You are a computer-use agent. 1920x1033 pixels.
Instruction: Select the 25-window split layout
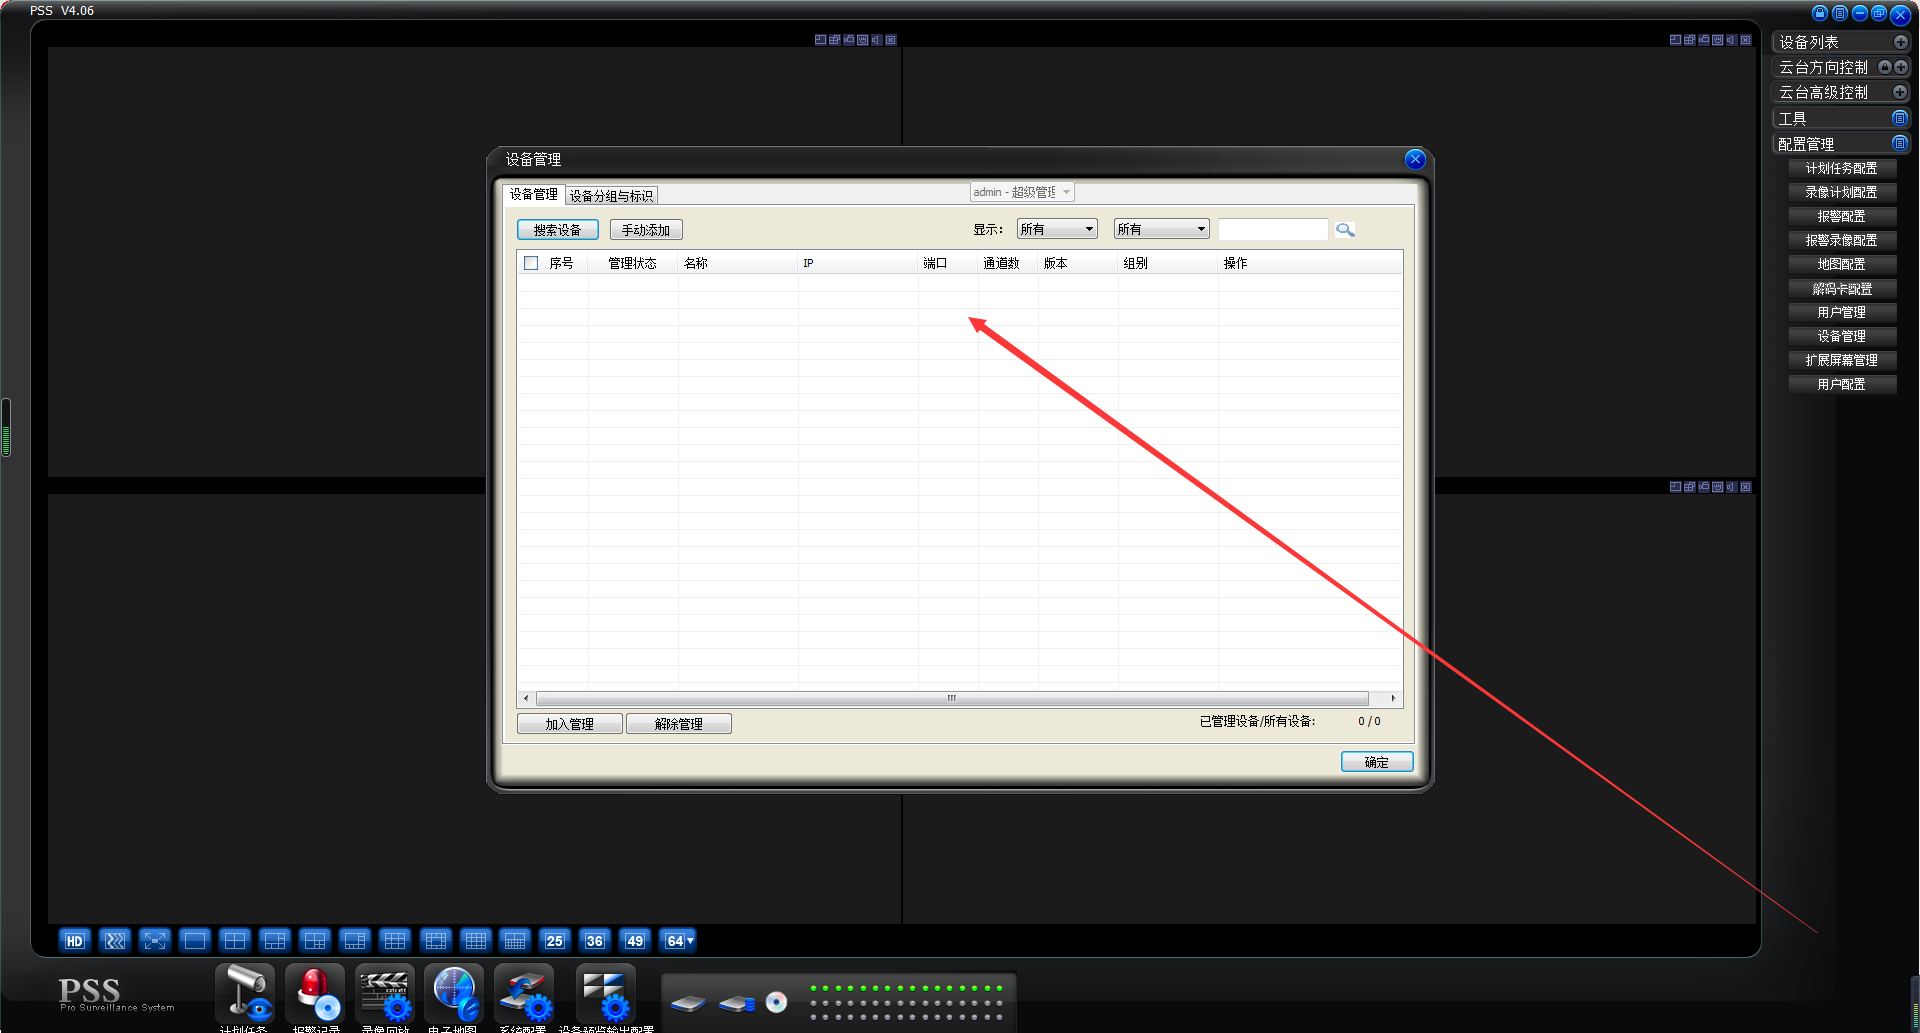point(554,941)
